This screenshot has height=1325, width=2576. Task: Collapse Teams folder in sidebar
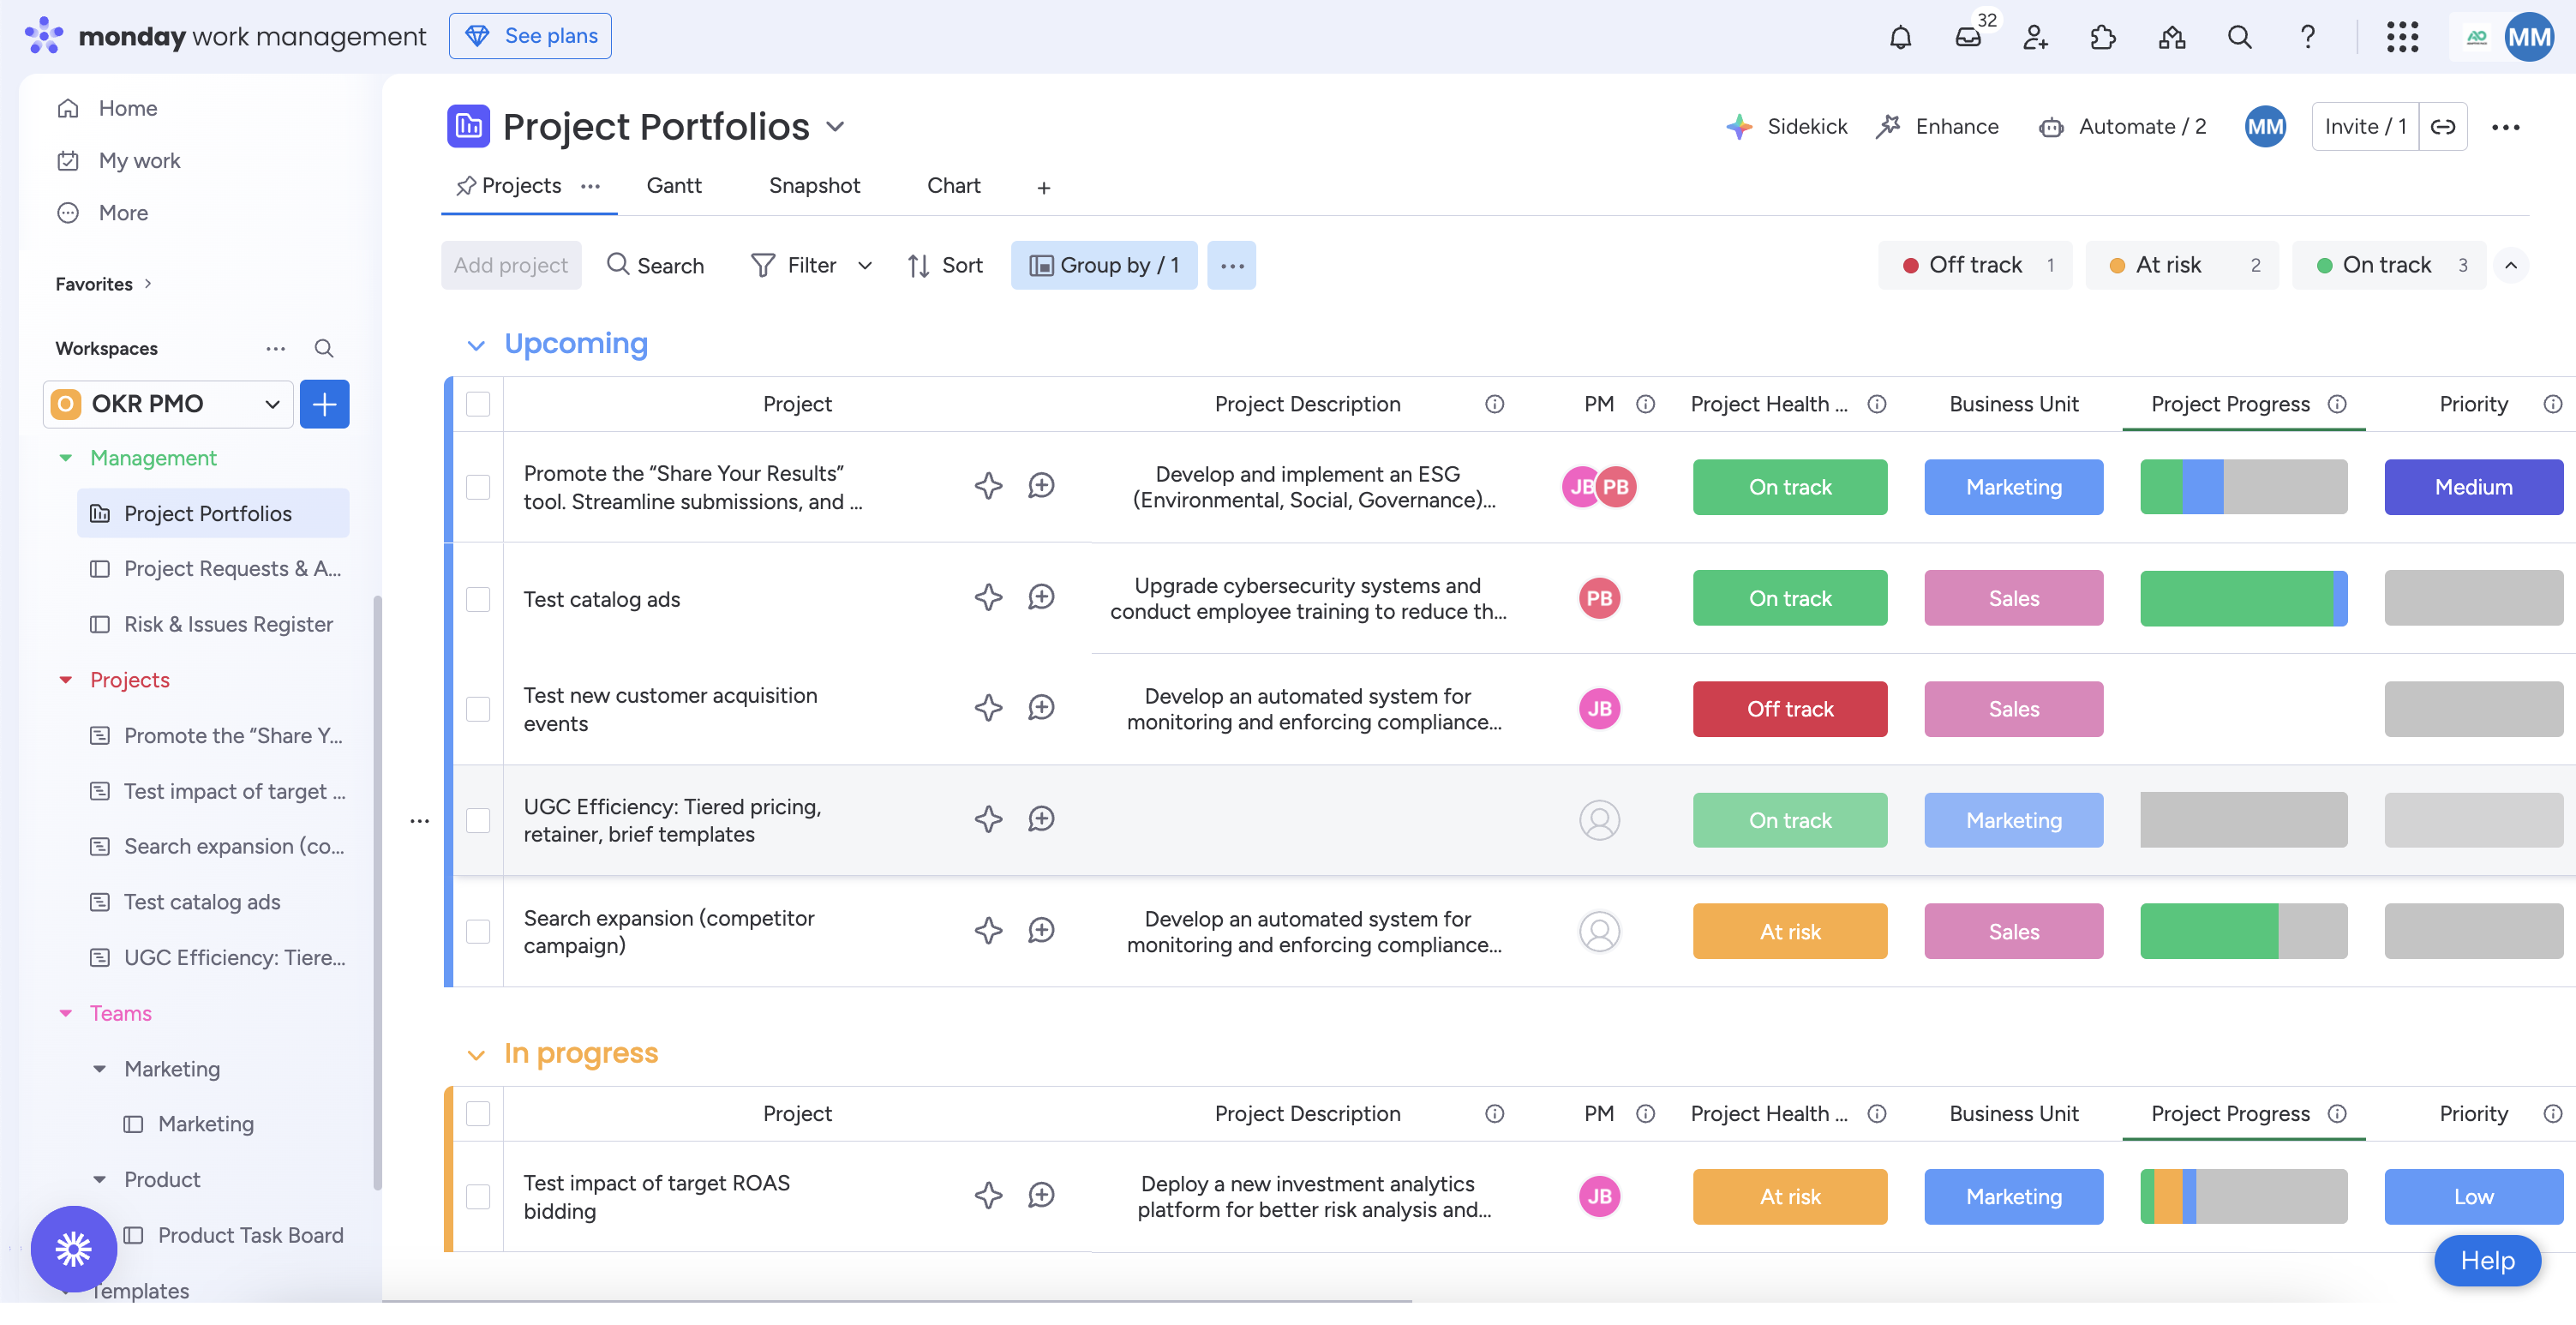65,1014
